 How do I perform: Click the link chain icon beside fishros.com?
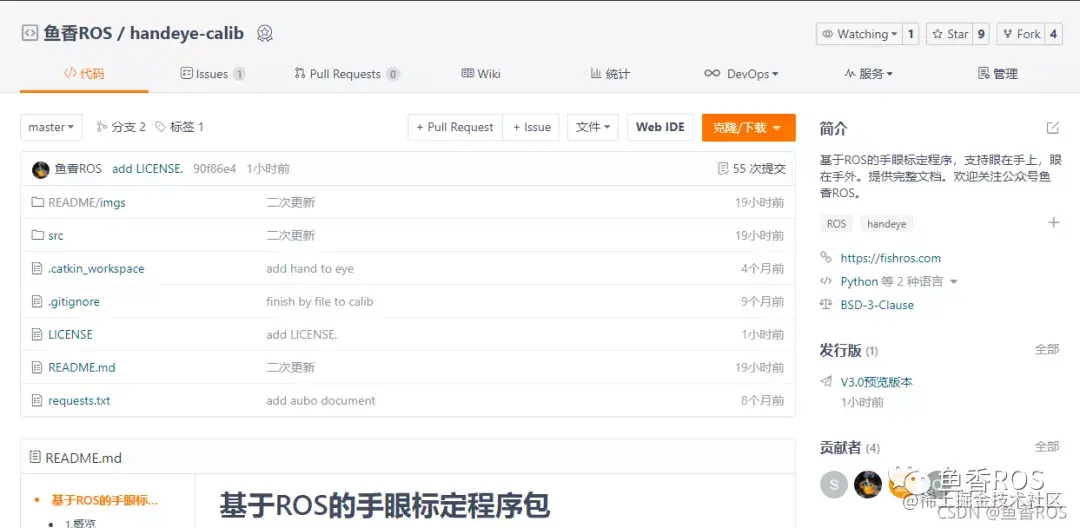click(826, 257)
